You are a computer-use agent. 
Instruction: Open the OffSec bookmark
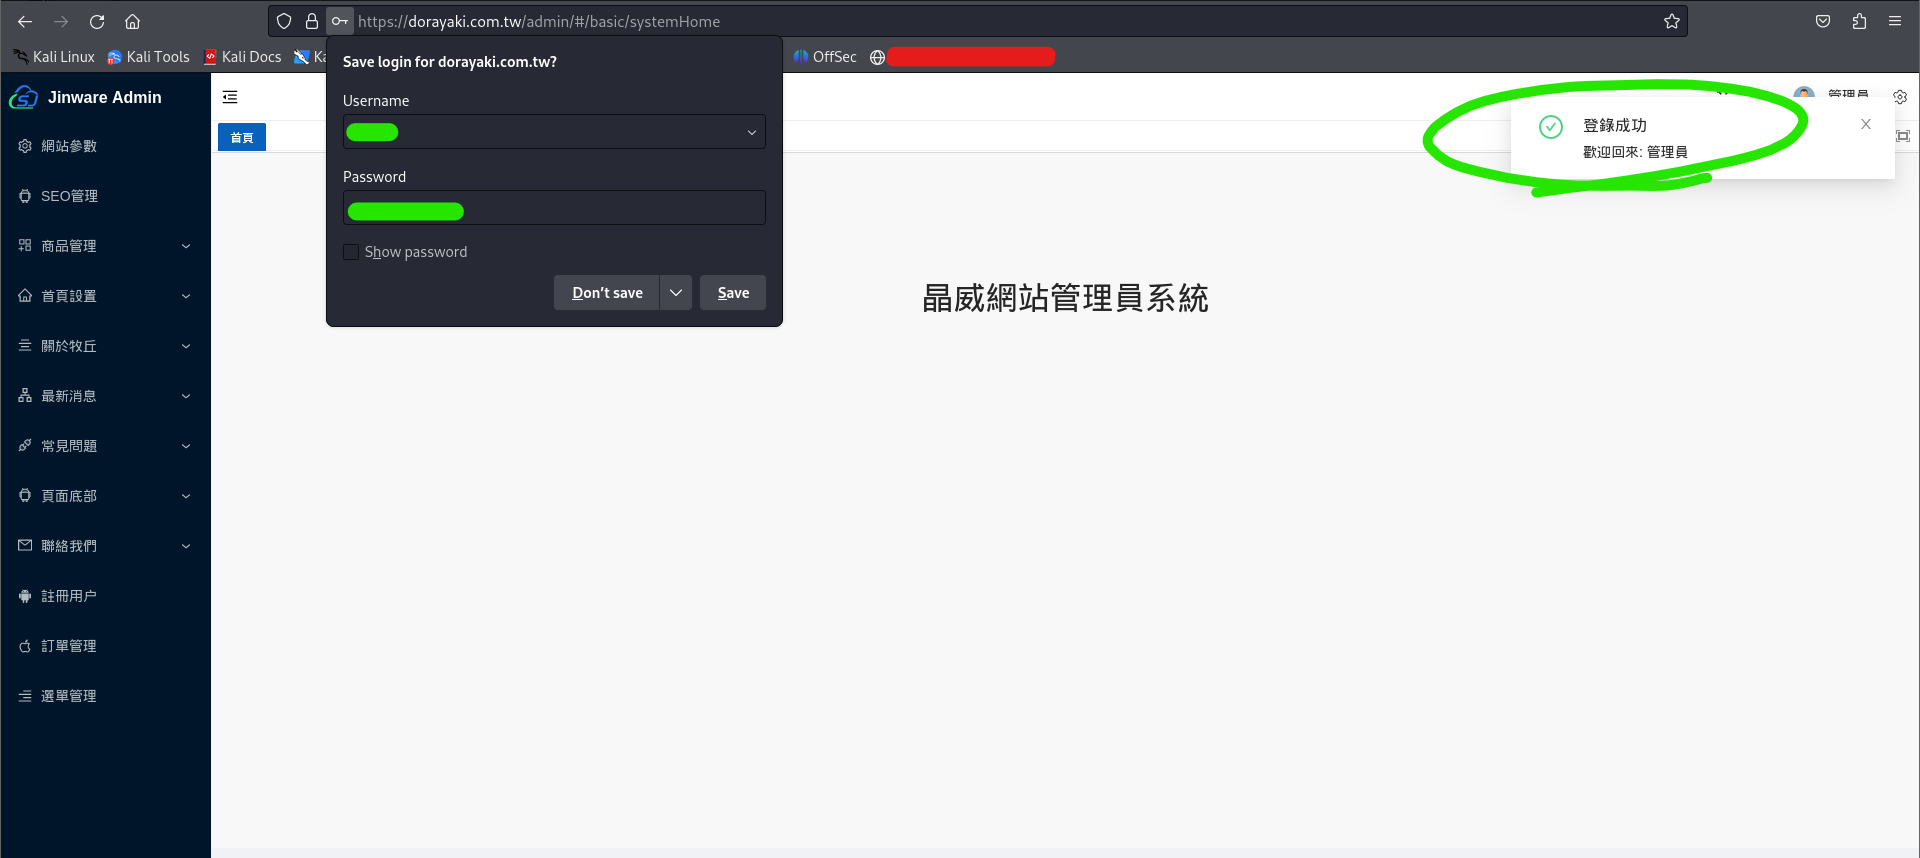click(825, 57)
